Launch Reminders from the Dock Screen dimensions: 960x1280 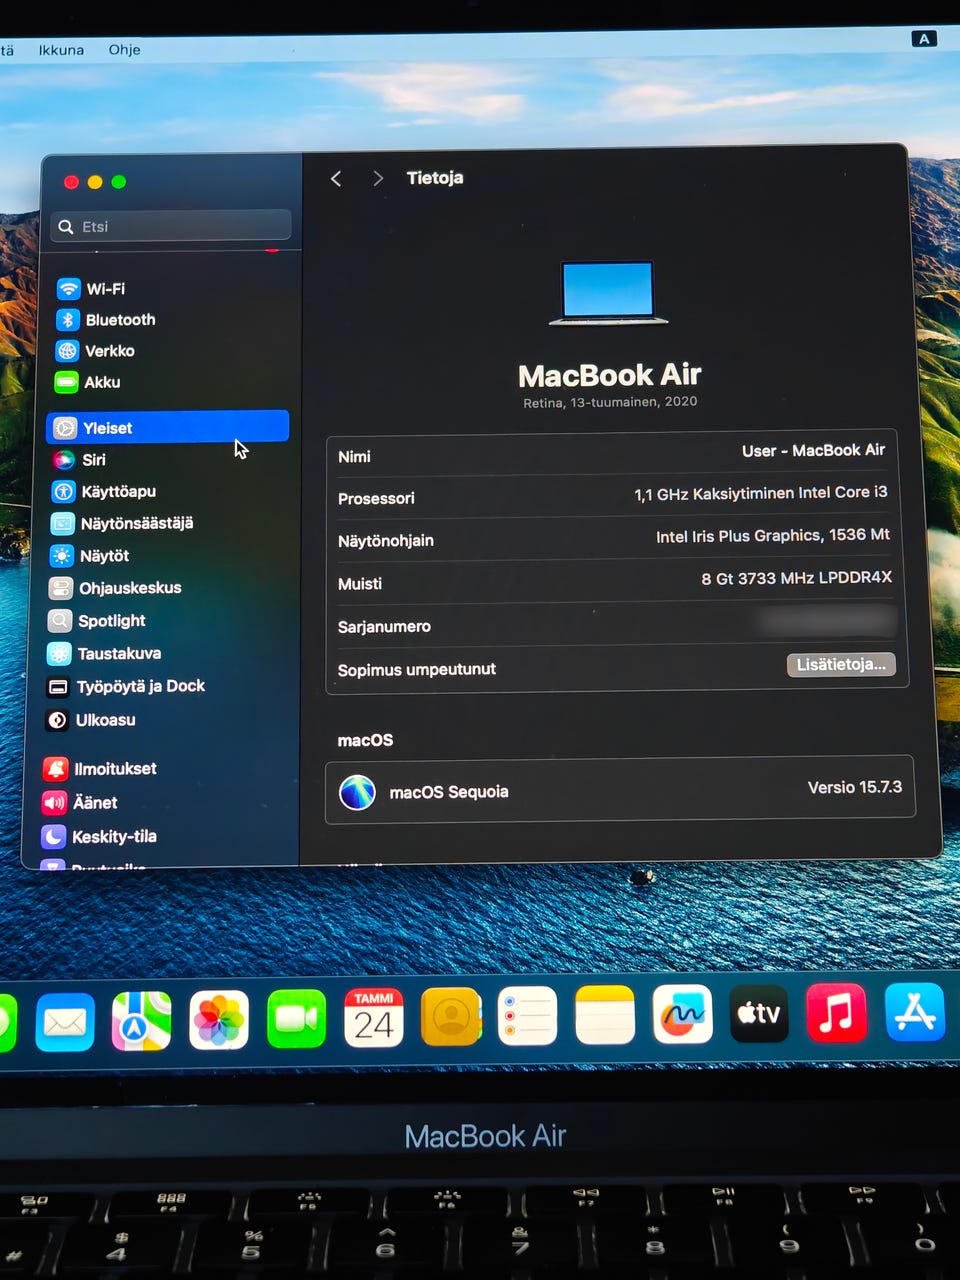point(527,1016)
